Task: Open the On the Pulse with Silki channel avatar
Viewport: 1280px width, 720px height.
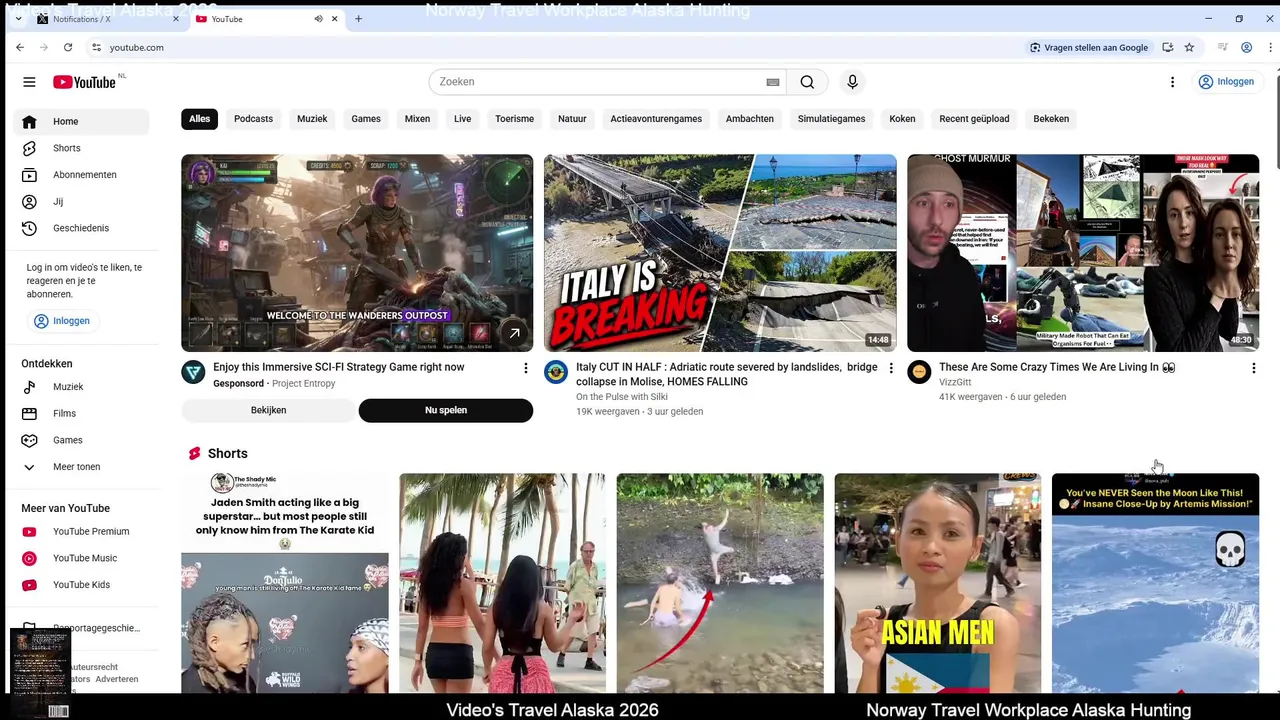Action: point(556,372)
